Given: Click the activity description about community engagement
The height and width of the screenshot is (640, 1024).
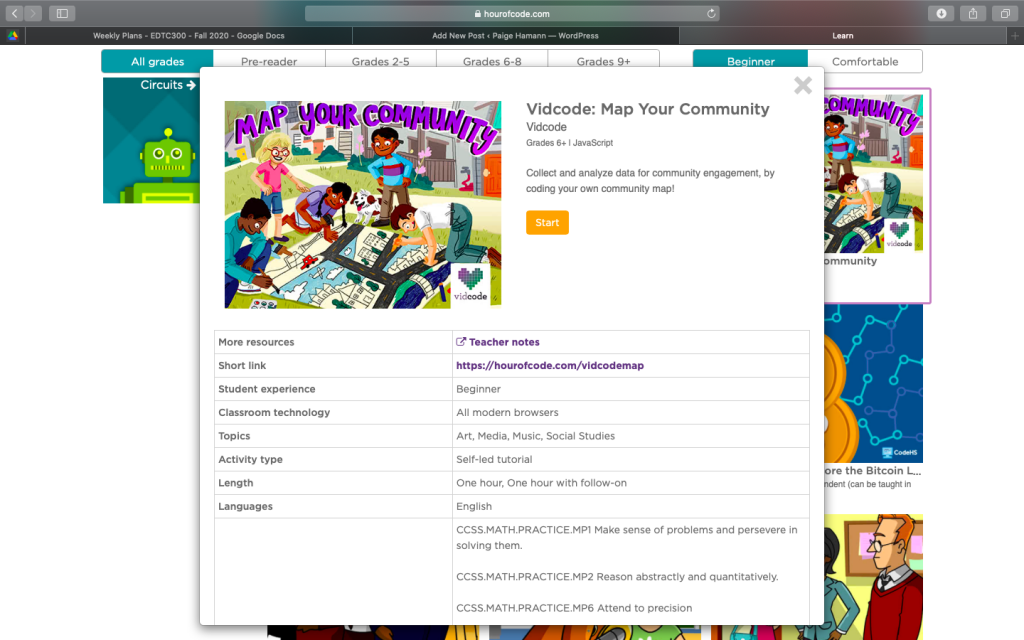Looking at the screenshot, I should click(x=650, y=181).
